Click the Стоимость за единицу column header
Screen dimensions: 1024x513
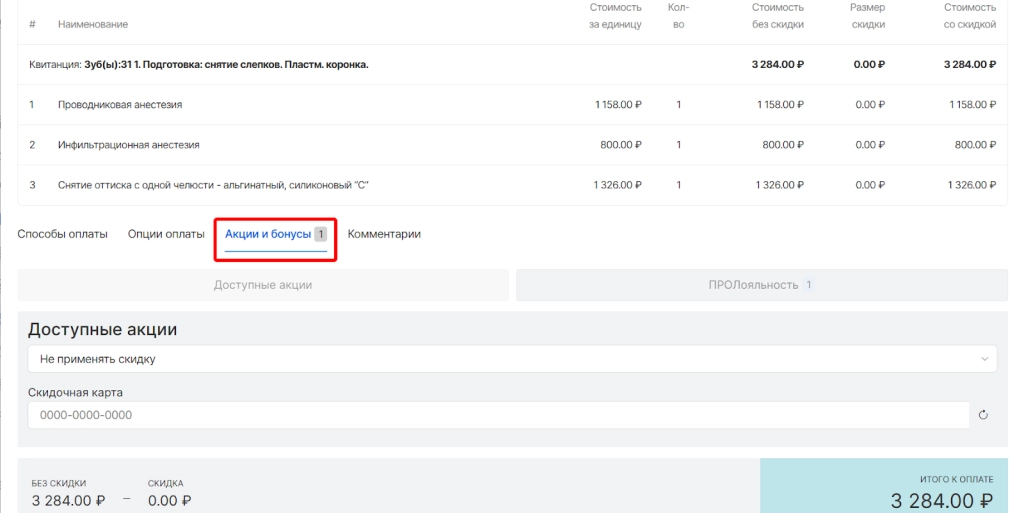click(x=615, y=16)
